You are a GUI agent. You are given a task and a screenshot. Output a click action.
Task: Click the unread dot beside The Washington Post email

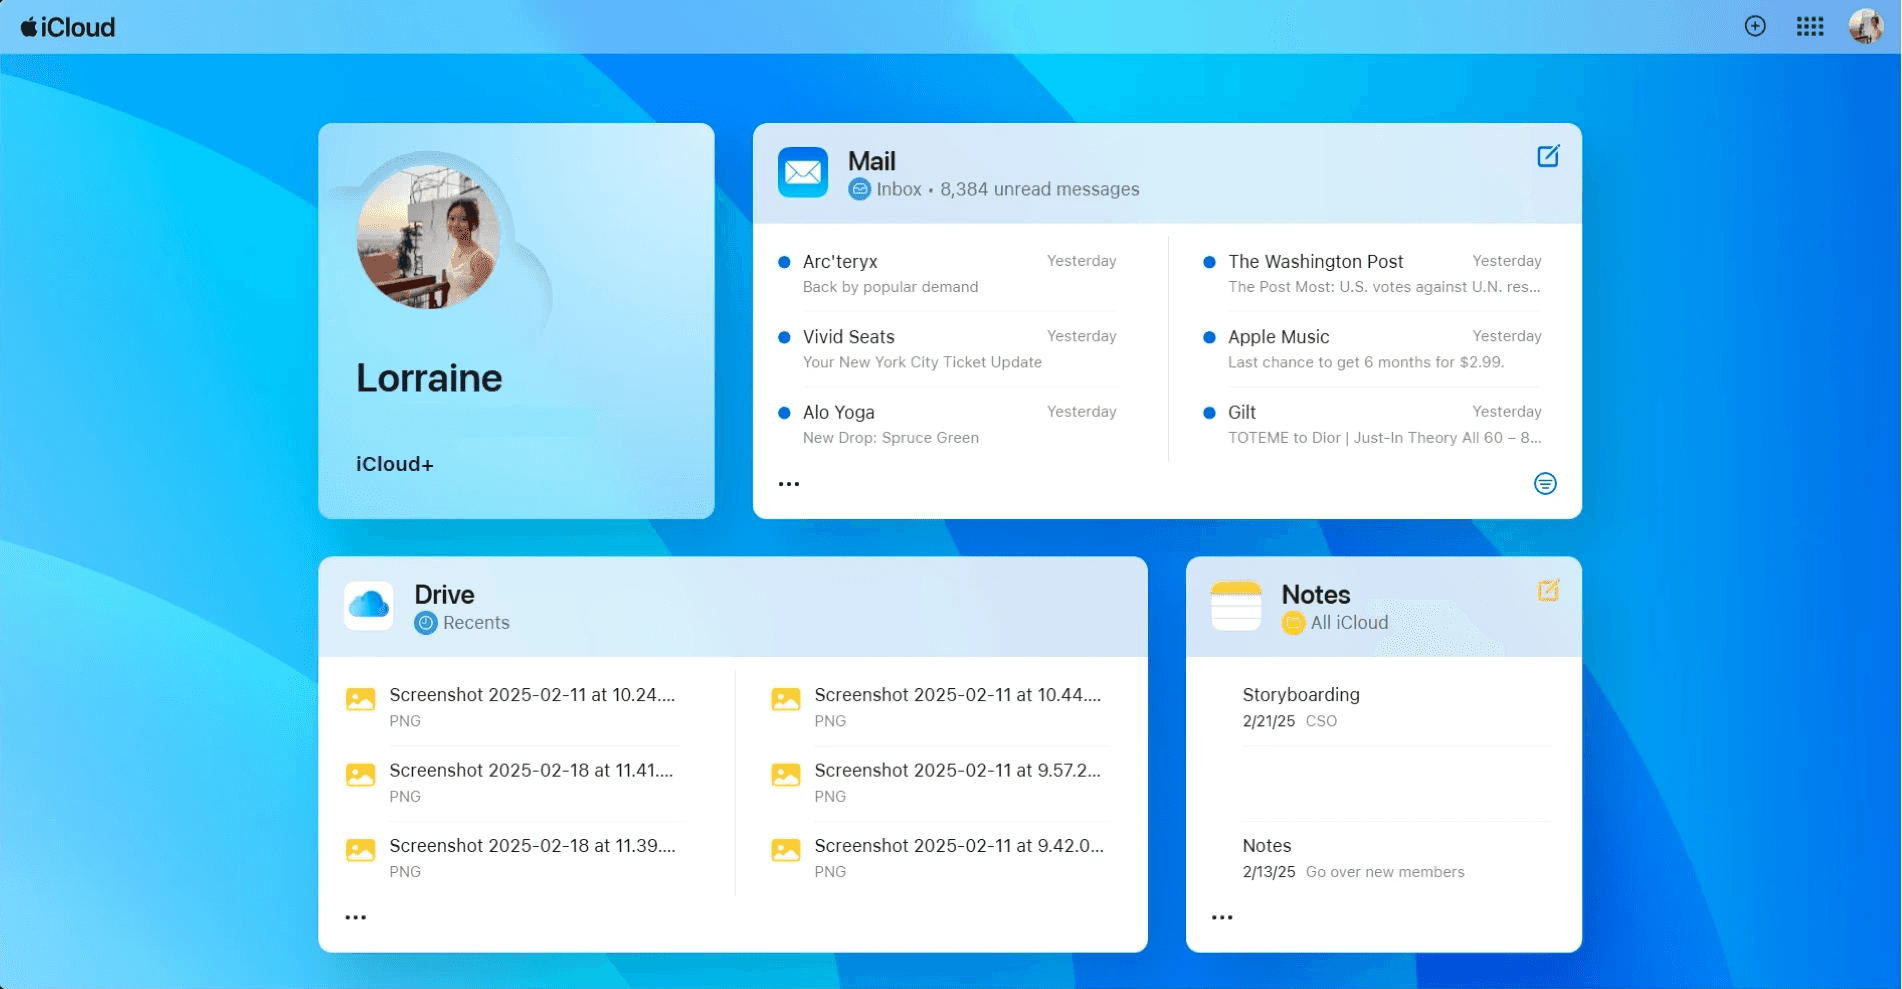pos(1209,262)
